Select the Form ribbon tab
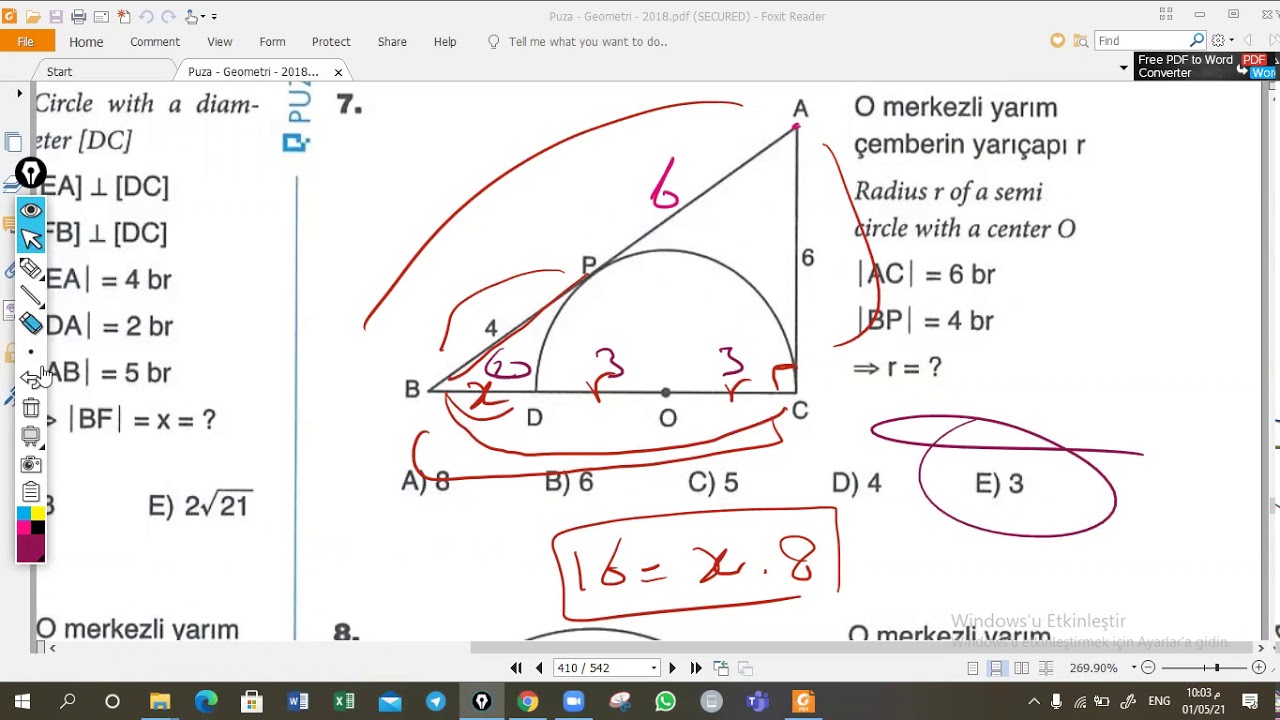 click(272, 42)
